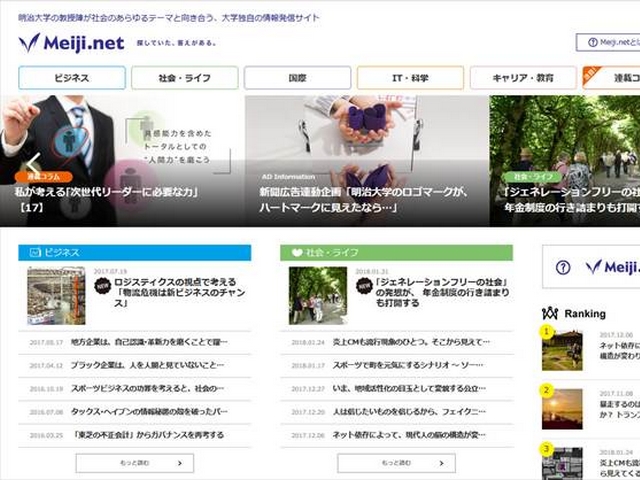The height and width of the screenshot is (480, 640).
Task: Click question mark icon in sidebar Meiji banner
Action: pos(563,268)
